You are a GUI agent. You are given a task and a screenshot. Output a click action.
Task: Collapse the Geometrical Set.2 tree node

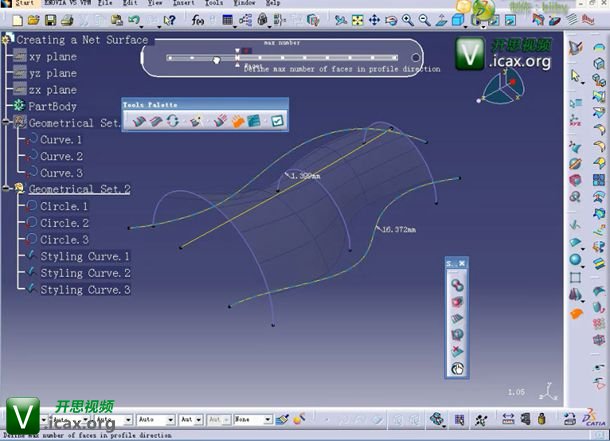5,188
